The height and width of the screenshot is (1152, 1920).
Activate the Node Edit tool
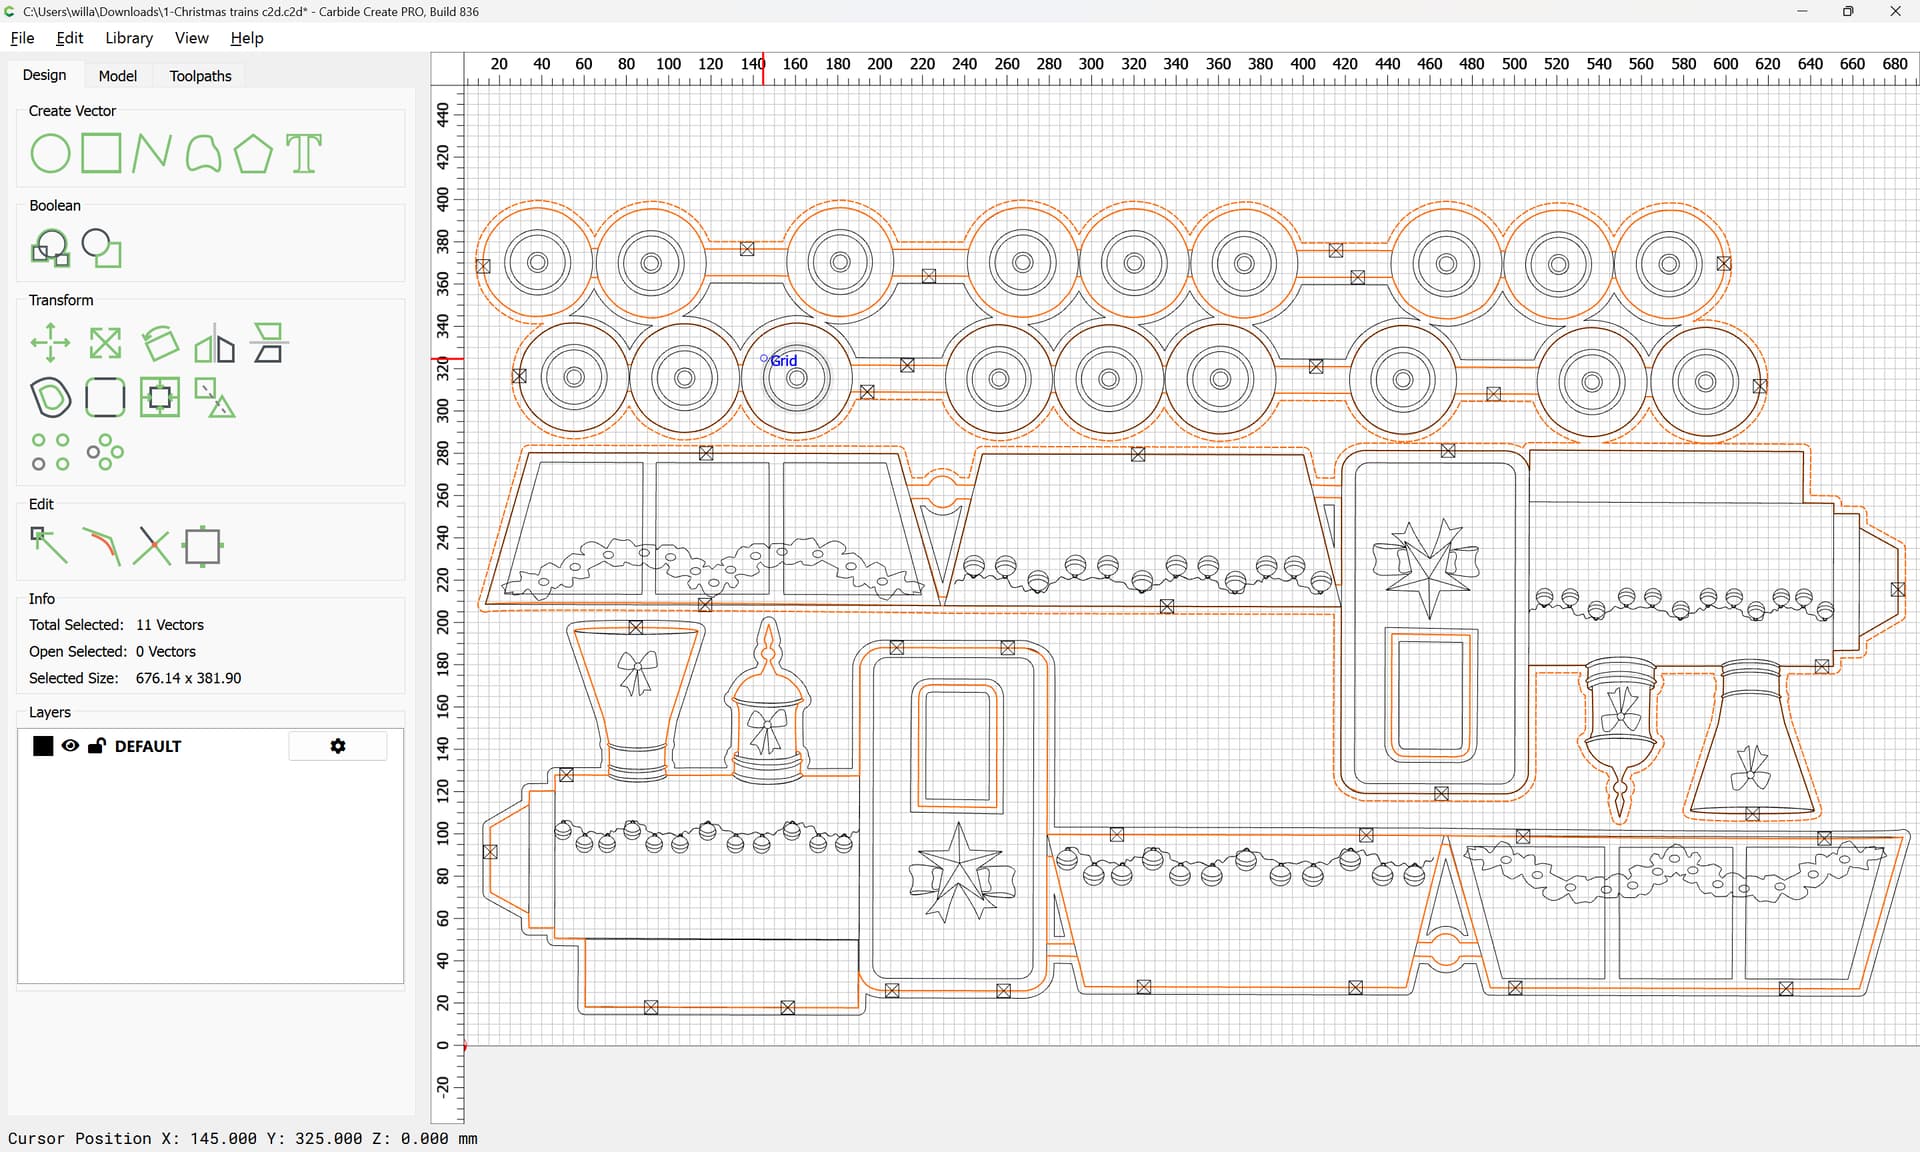[x=48, y=546]
